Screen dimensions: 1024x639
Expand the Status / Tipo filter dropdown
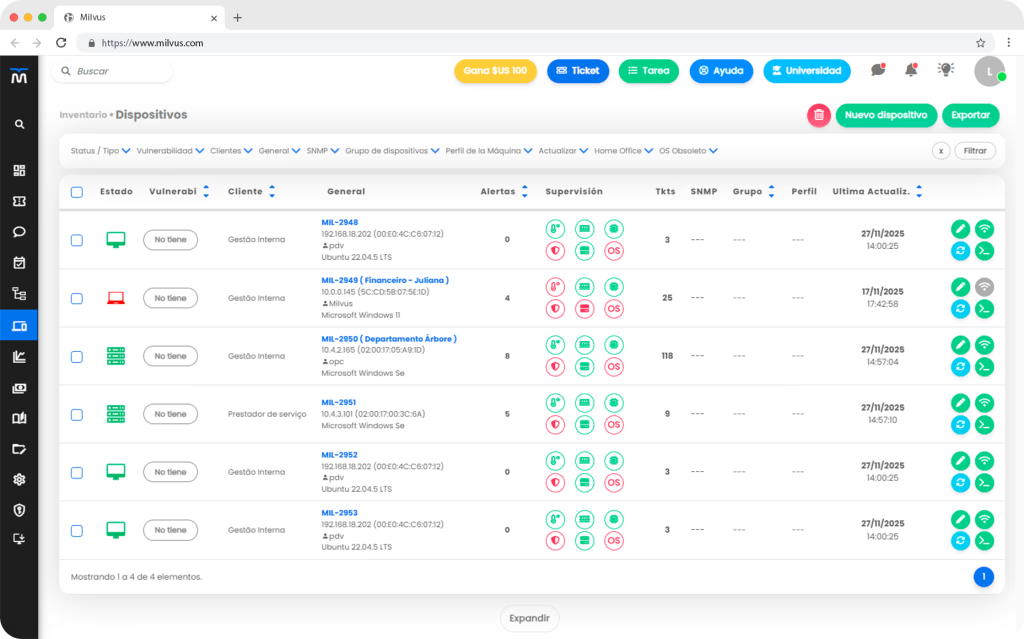point(101,151)
